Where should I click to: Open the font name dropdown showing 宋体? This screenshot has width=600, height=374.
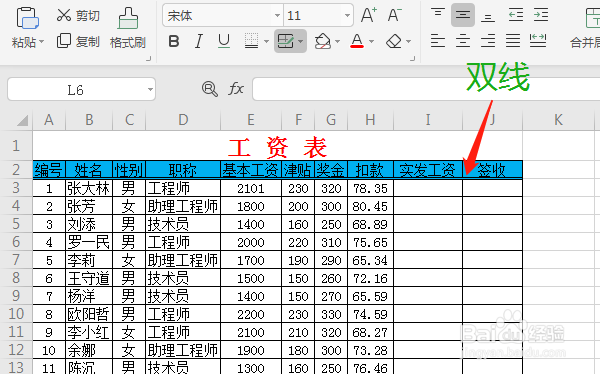coord(277,16)
